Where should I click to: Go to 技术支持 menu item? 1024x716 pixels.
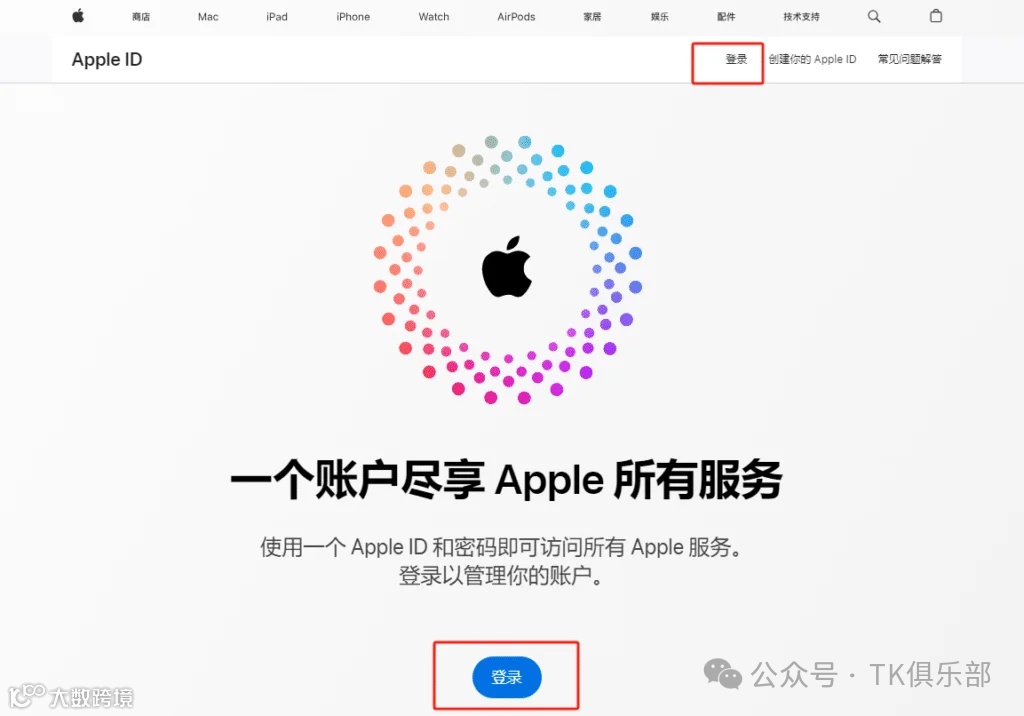point(801,17)
